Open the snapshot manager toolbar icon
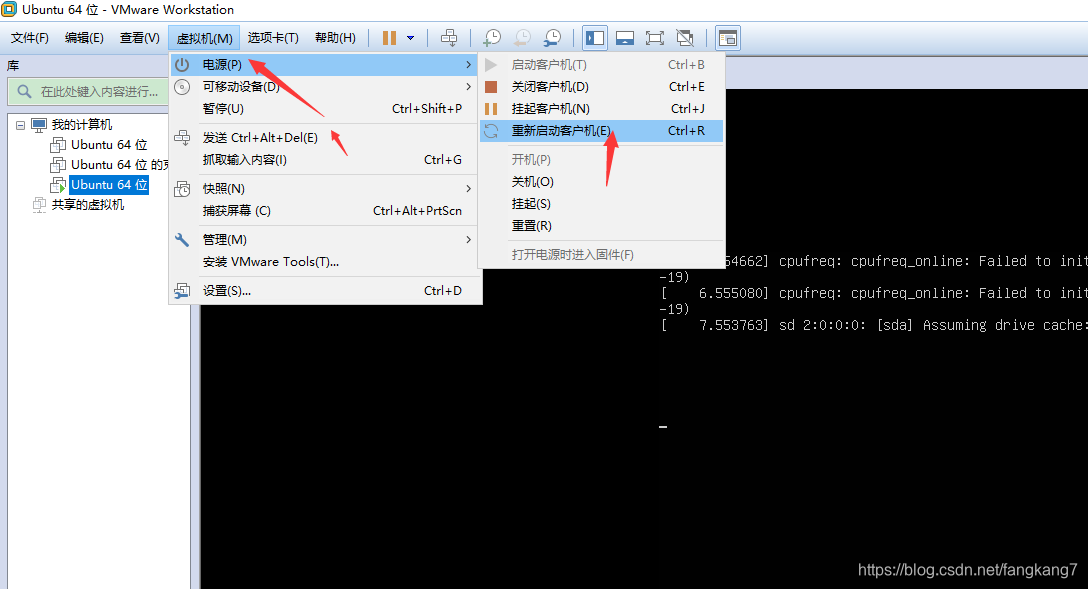1088x589 pixels. [x=552, y=37]
